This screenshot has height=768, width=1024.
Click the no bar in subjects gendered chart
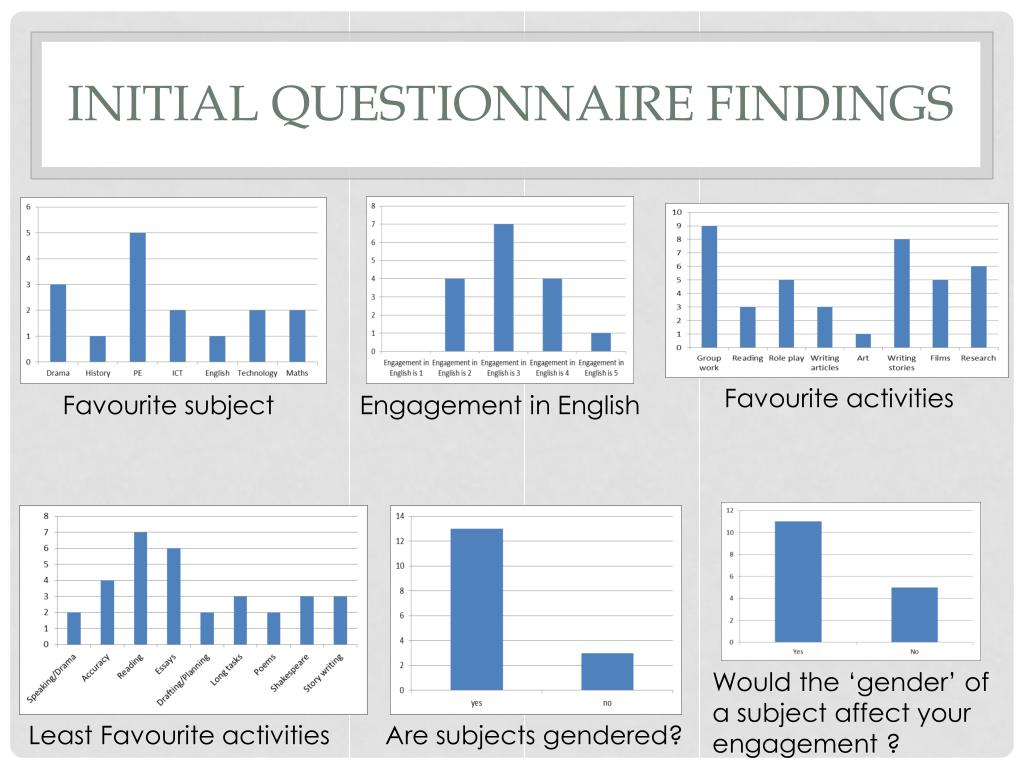click(x=607, y=671)
